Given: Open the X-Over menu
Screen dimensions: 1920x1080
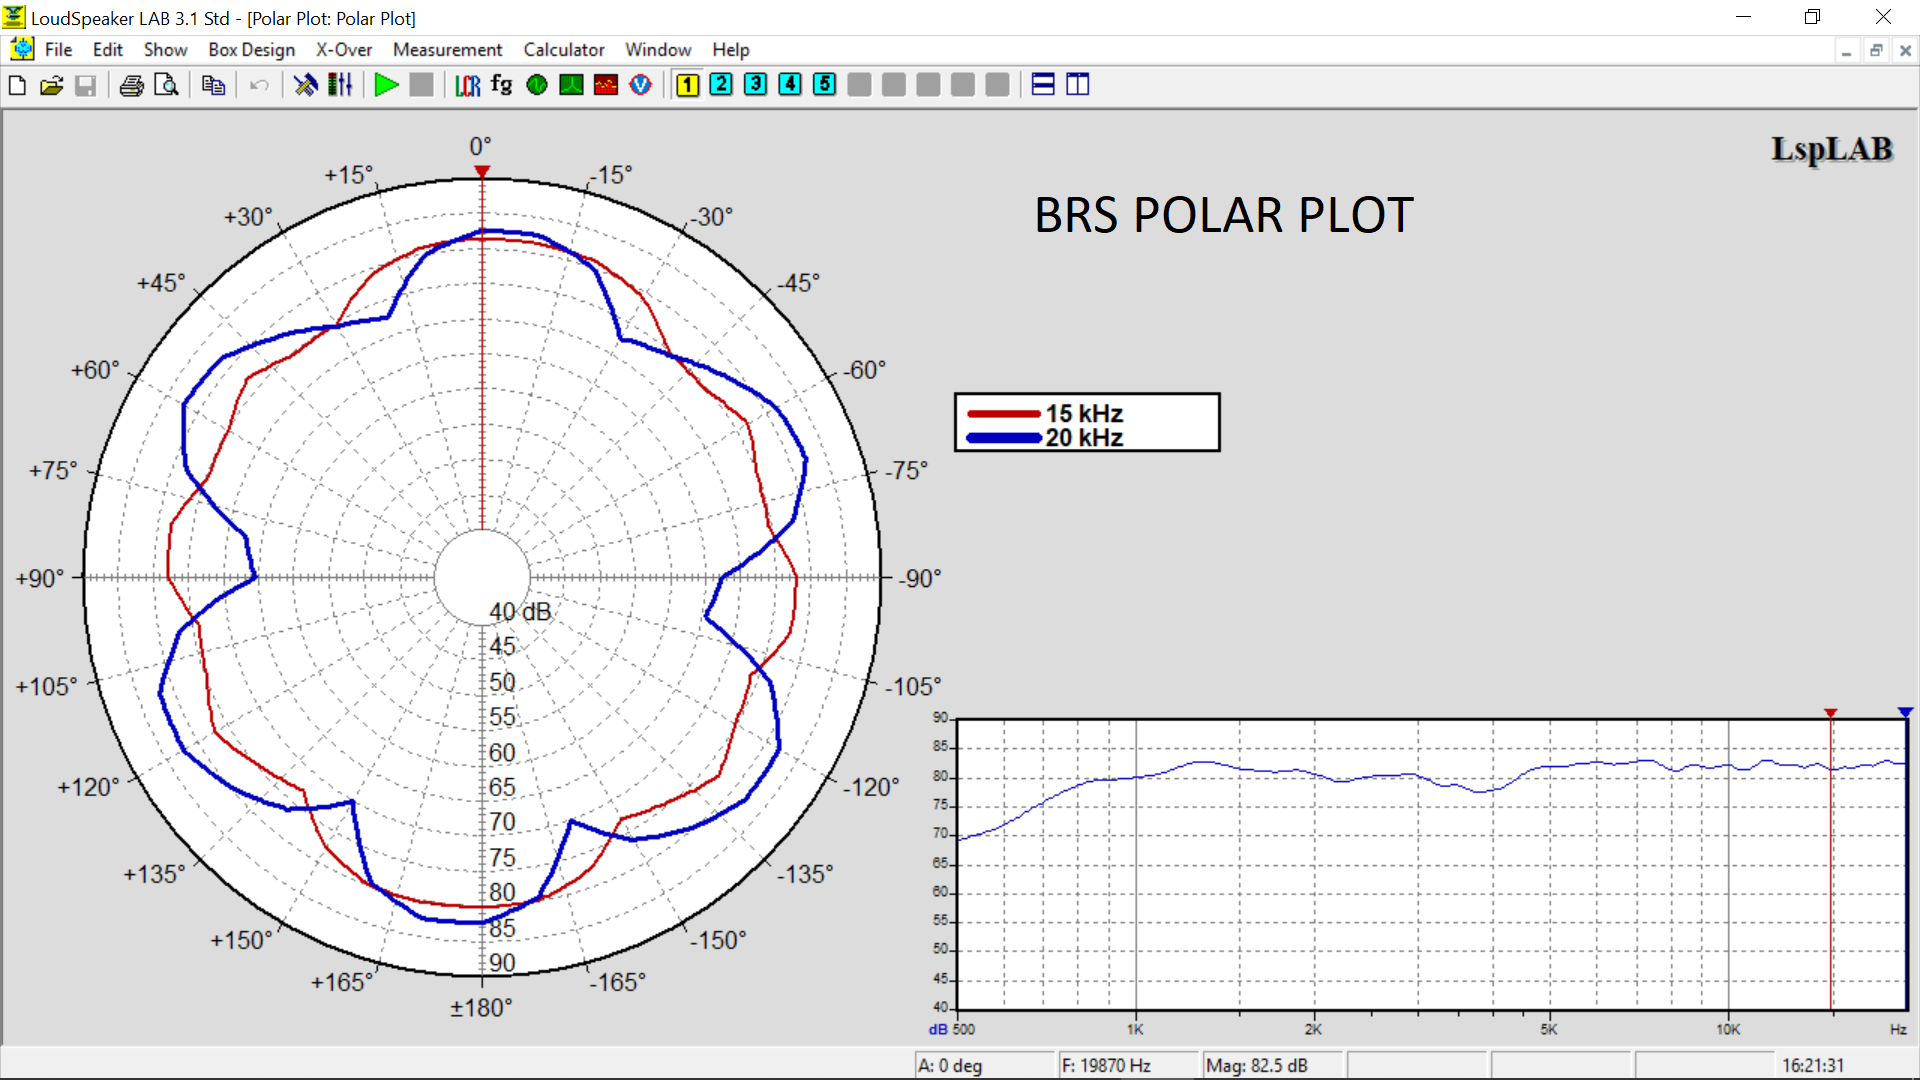Looking at the screenshot, I should pos(343,49).
